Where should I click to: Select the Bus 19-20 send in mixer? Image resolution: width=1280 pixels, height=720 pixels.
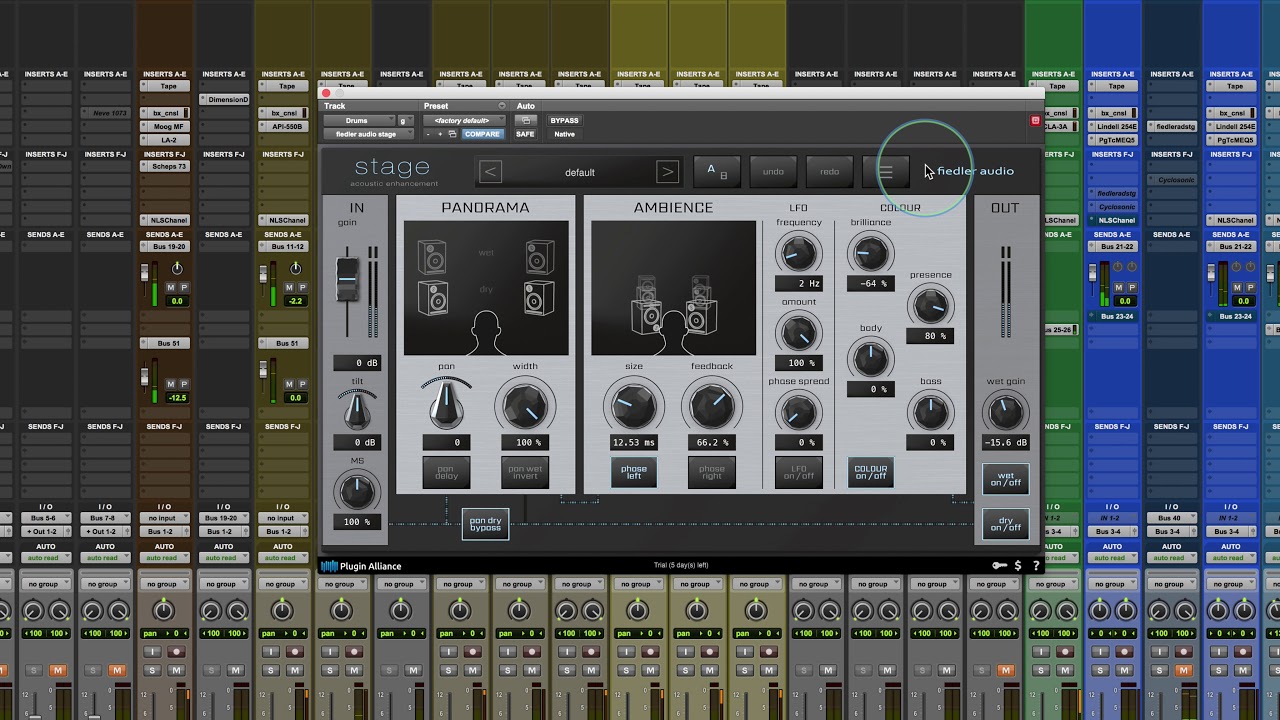point(165,246)
